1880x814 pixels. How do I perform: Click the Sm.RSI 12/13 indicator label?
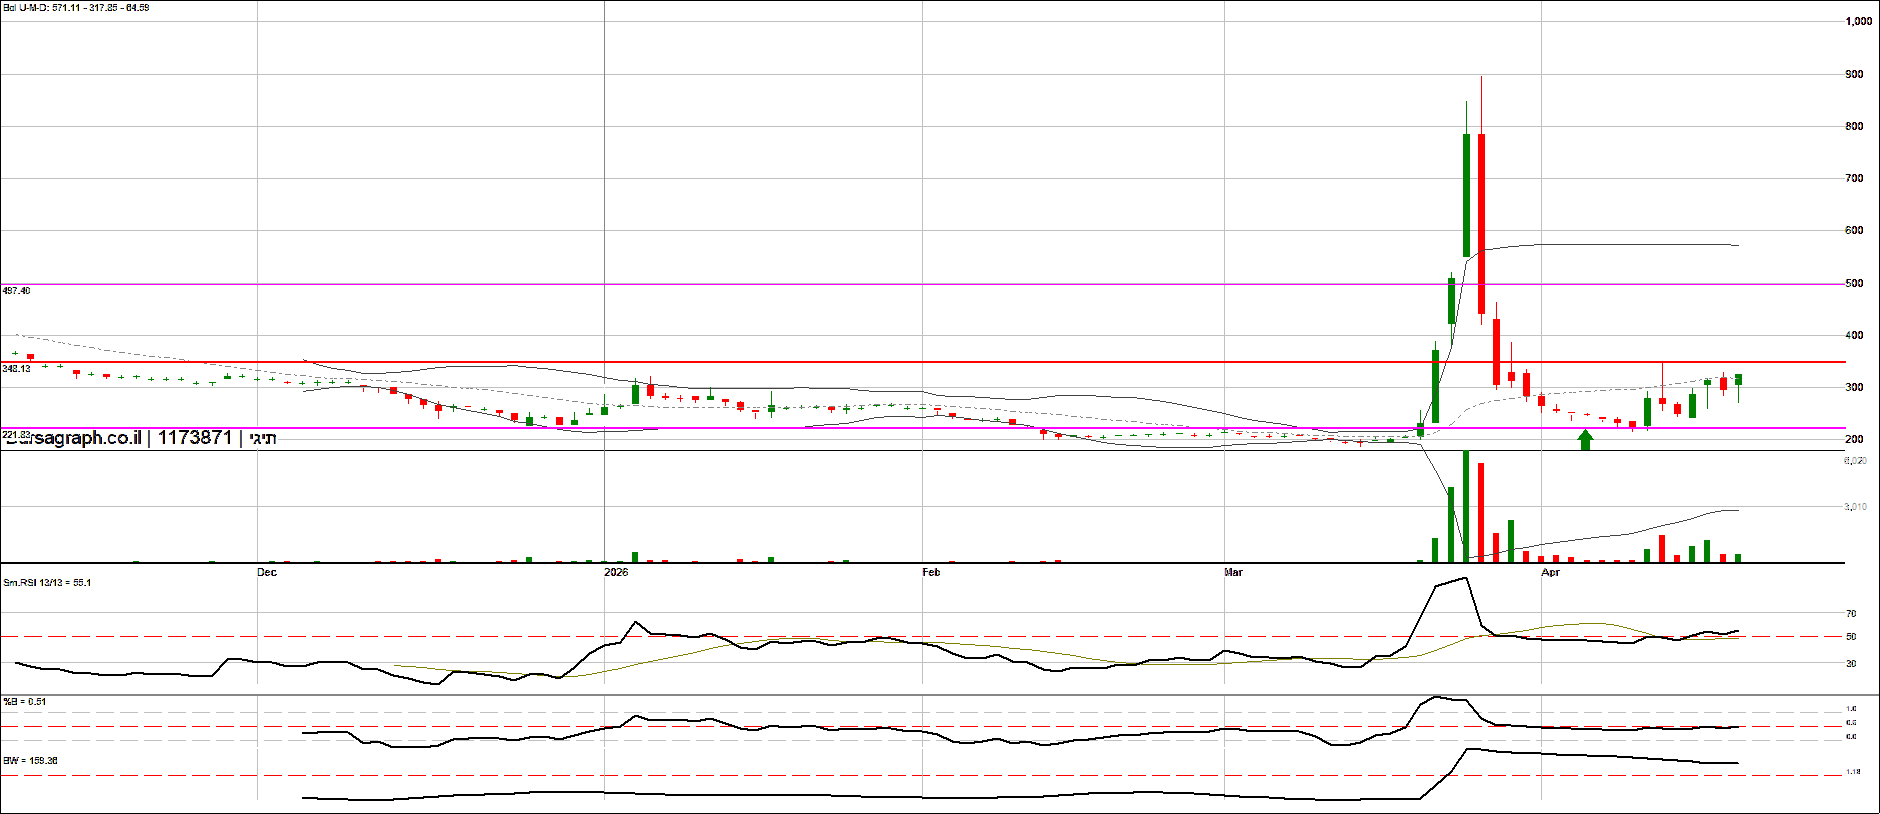click(x=47, y=583)
